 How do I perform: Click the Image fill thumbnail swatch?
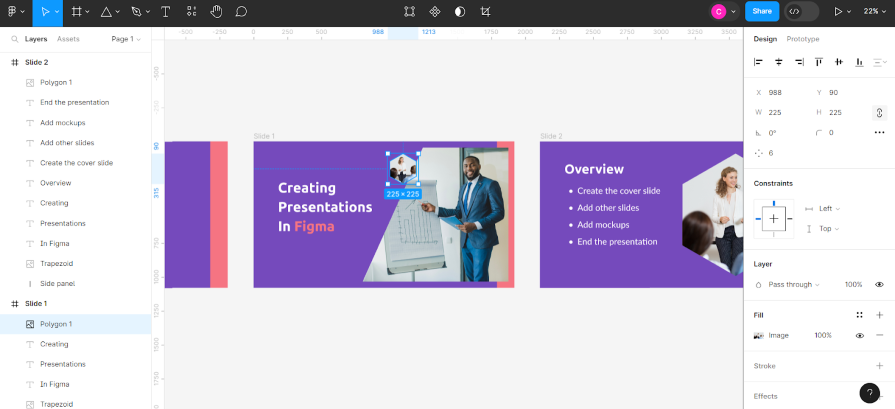(x=759, y=335)
